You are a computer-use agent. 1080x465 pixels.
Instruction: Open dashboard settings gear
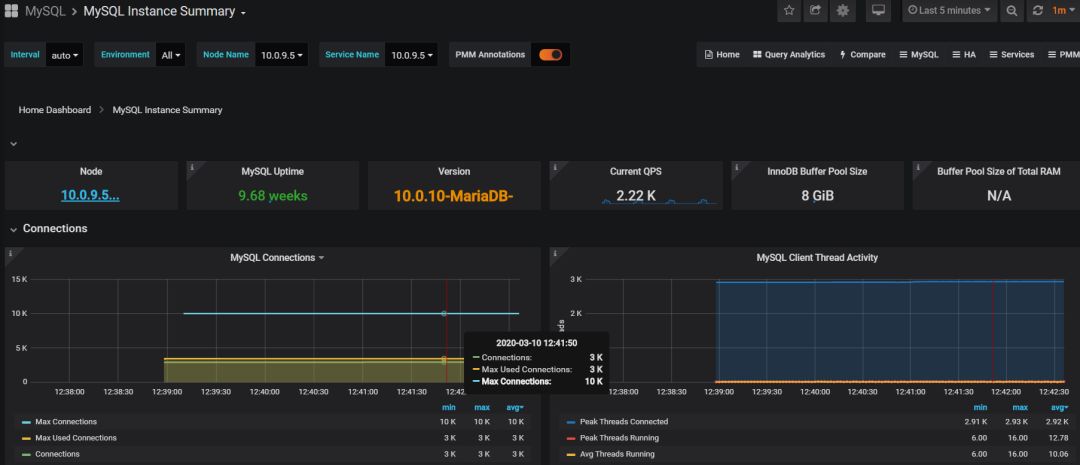pos(843,11)
